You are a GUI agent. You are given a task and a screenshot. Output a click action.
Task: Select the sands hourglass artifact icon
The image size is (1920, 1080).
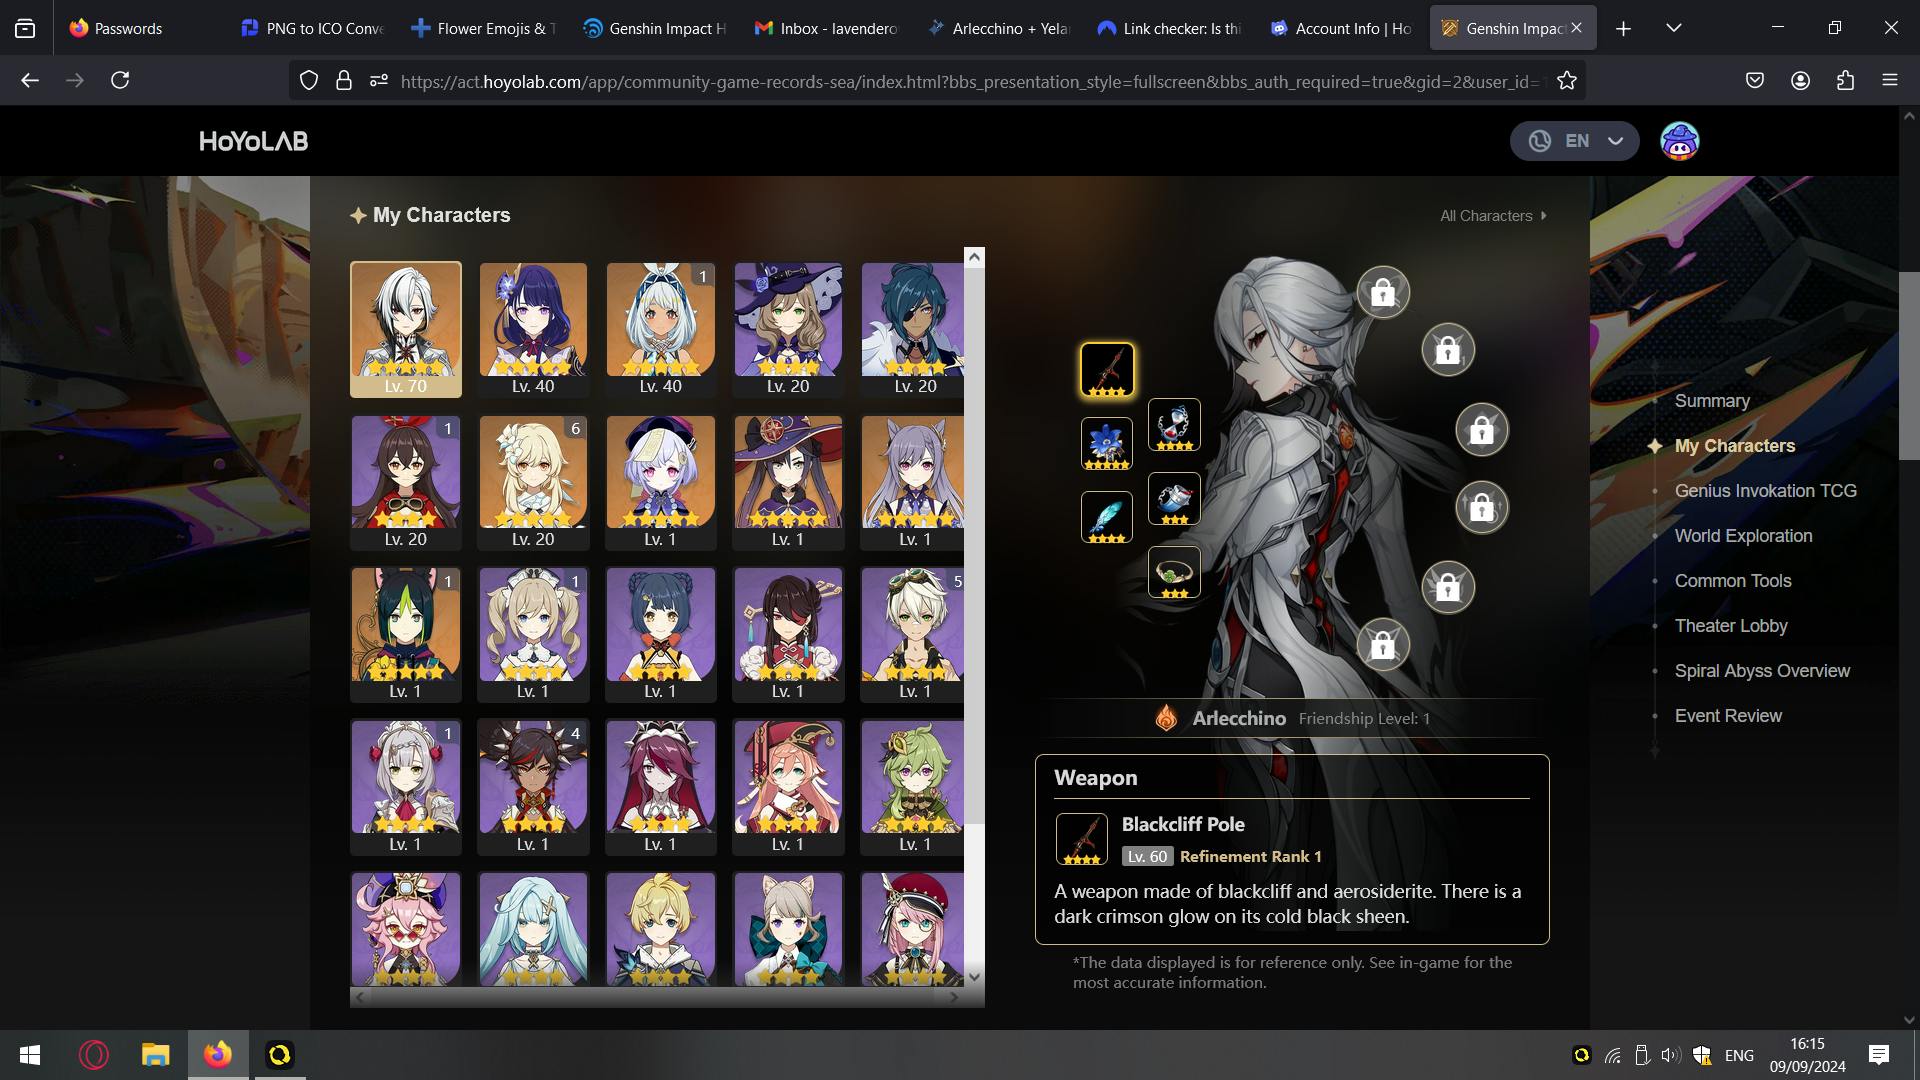[1174, 424]
